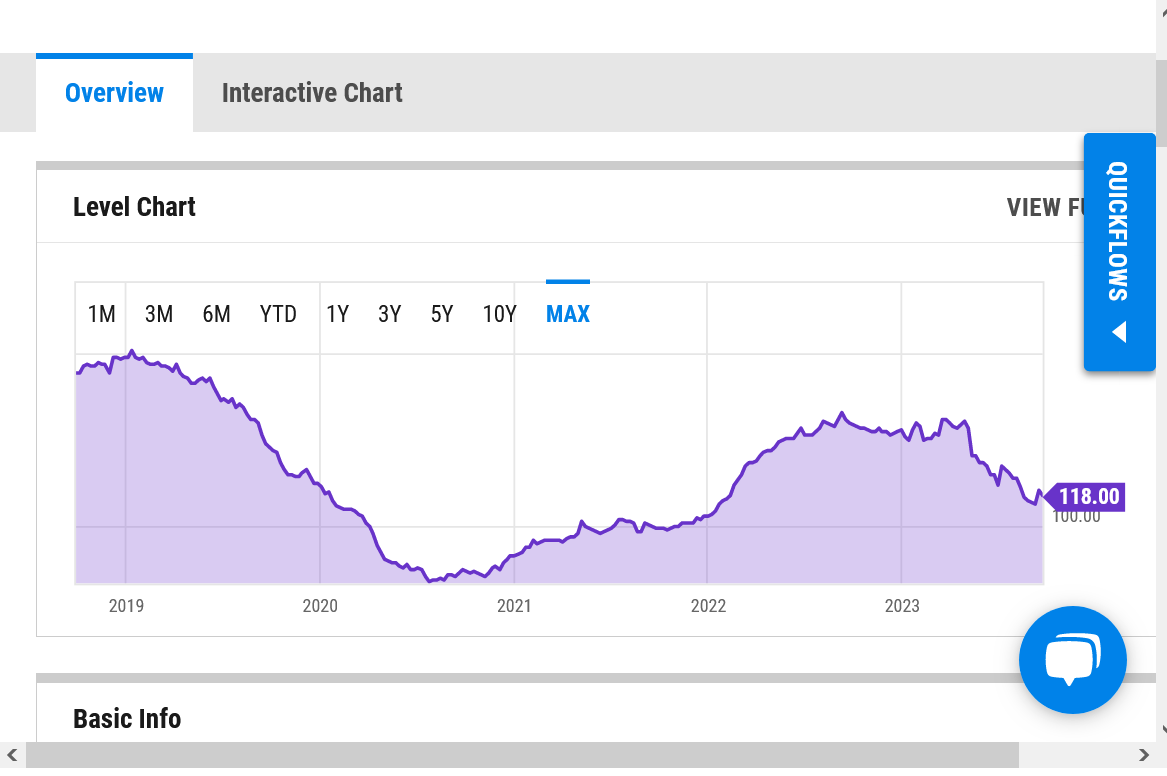Viewport: 1167px width, 776px height.
Task: Open the View Full Chart link
Action: pyautogui.click(x=1045, y=208)
